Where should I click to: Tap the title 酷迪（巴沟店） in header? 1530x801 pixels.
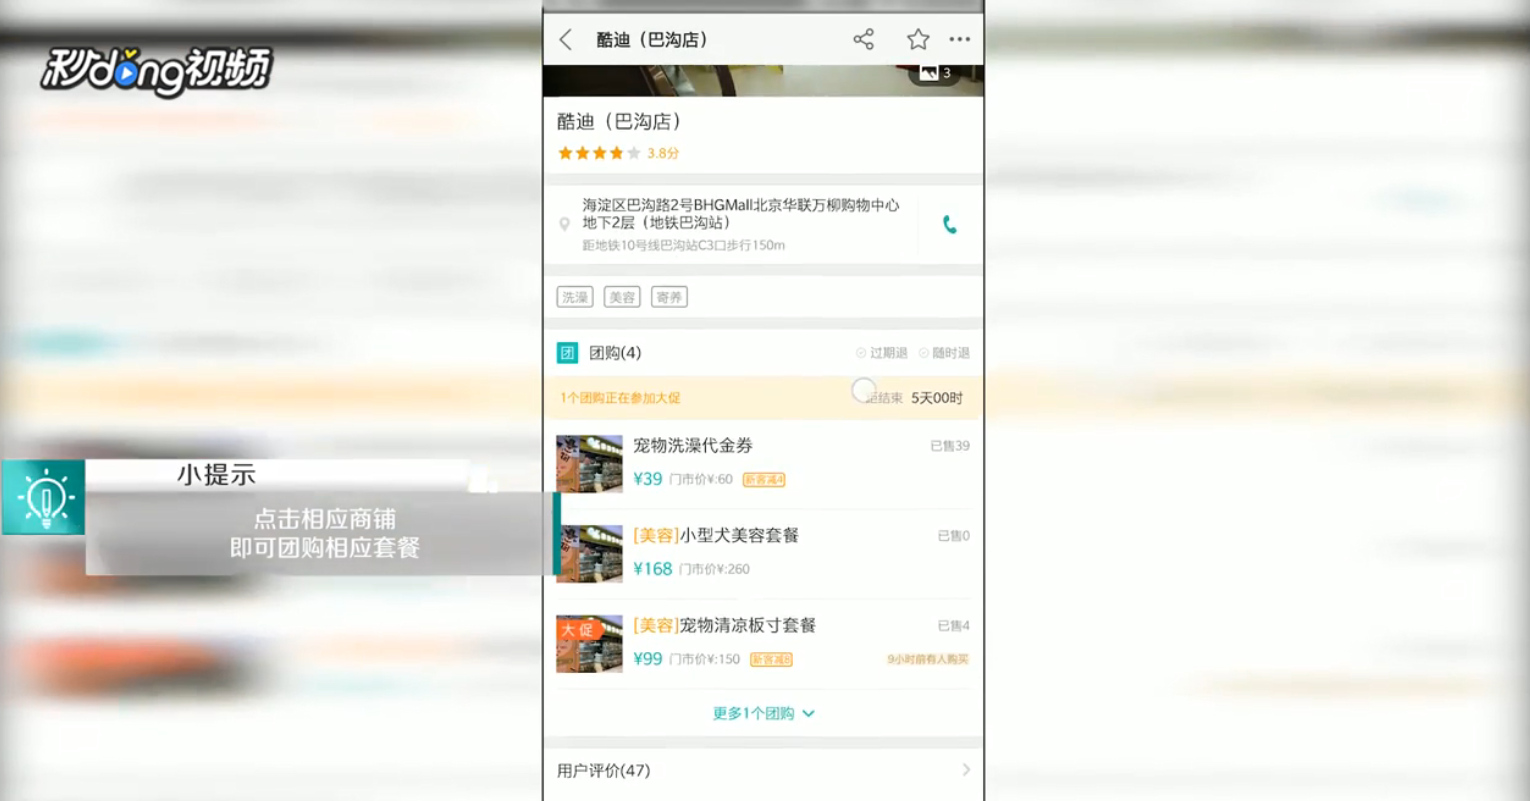652,39
